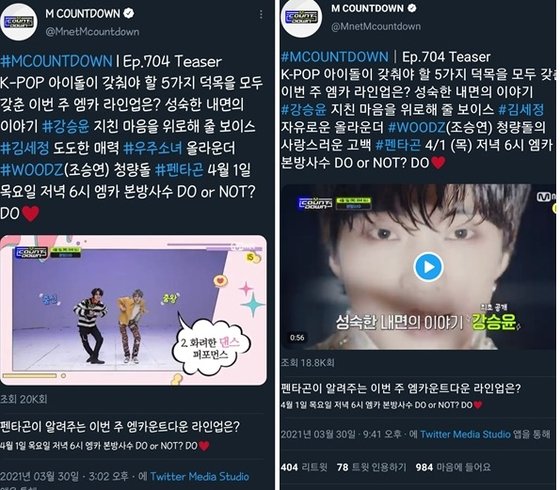The width and height of the screenshot is (560, 490).
Task: View the 984 마음에 들어요 likes list
Action: pyautogui.click(x=453, y=467)
